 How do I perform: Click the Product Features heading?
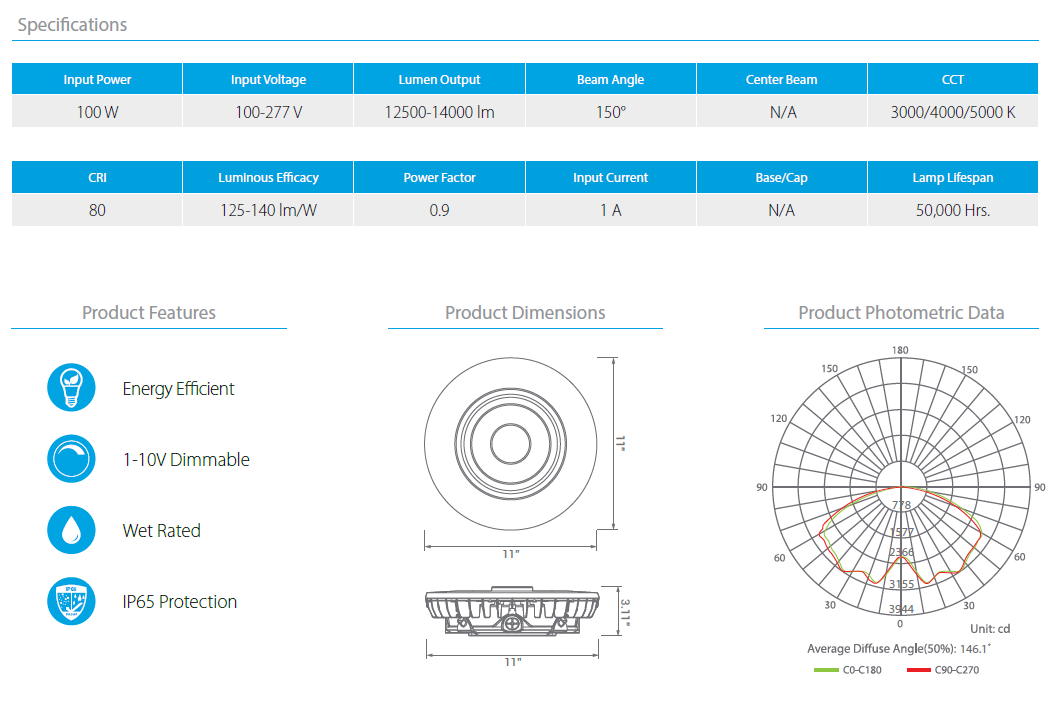pos(149,313)
